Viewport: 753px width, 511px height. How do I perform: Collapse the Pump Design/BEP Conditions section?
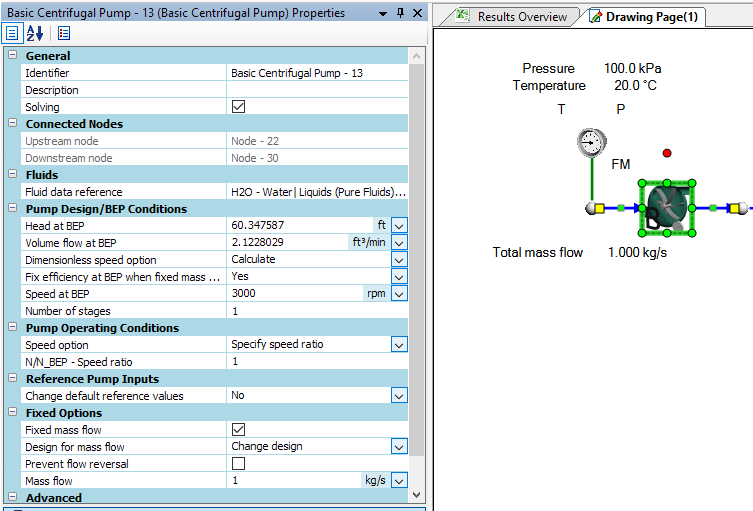pos(13,209)
